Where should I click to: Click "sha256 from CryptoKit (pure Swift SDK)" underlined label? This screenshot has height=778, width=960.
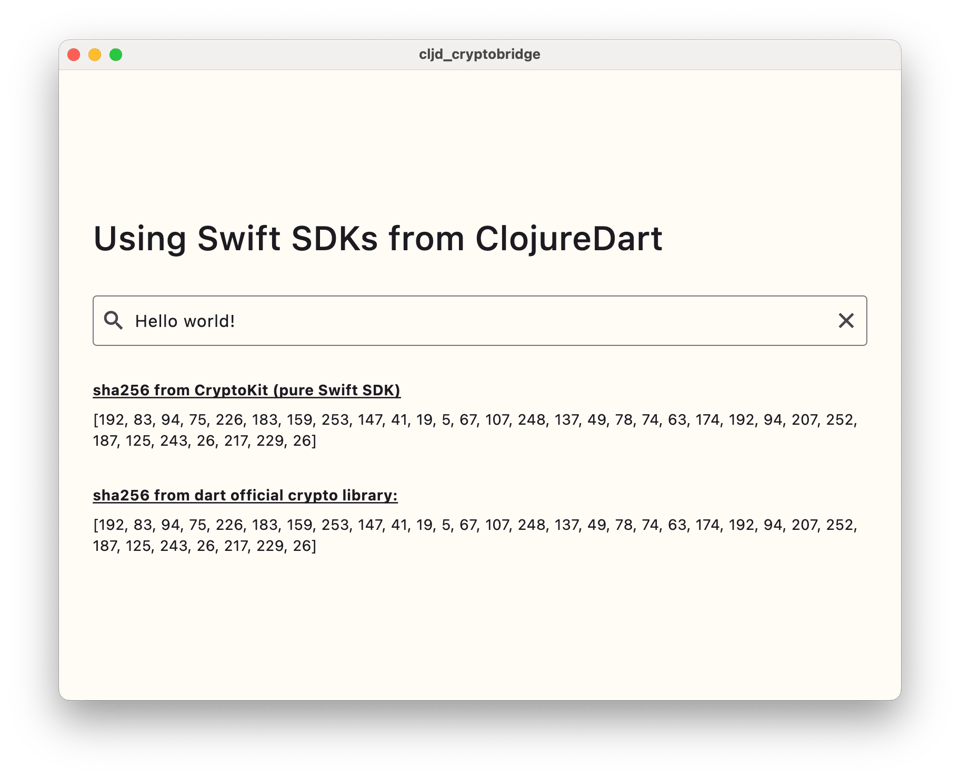246,390
